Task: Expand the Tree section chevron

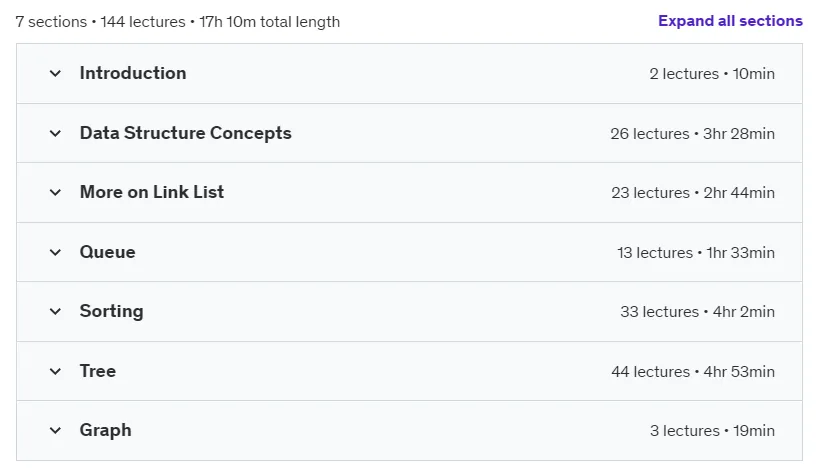Action: pos(55,372)
